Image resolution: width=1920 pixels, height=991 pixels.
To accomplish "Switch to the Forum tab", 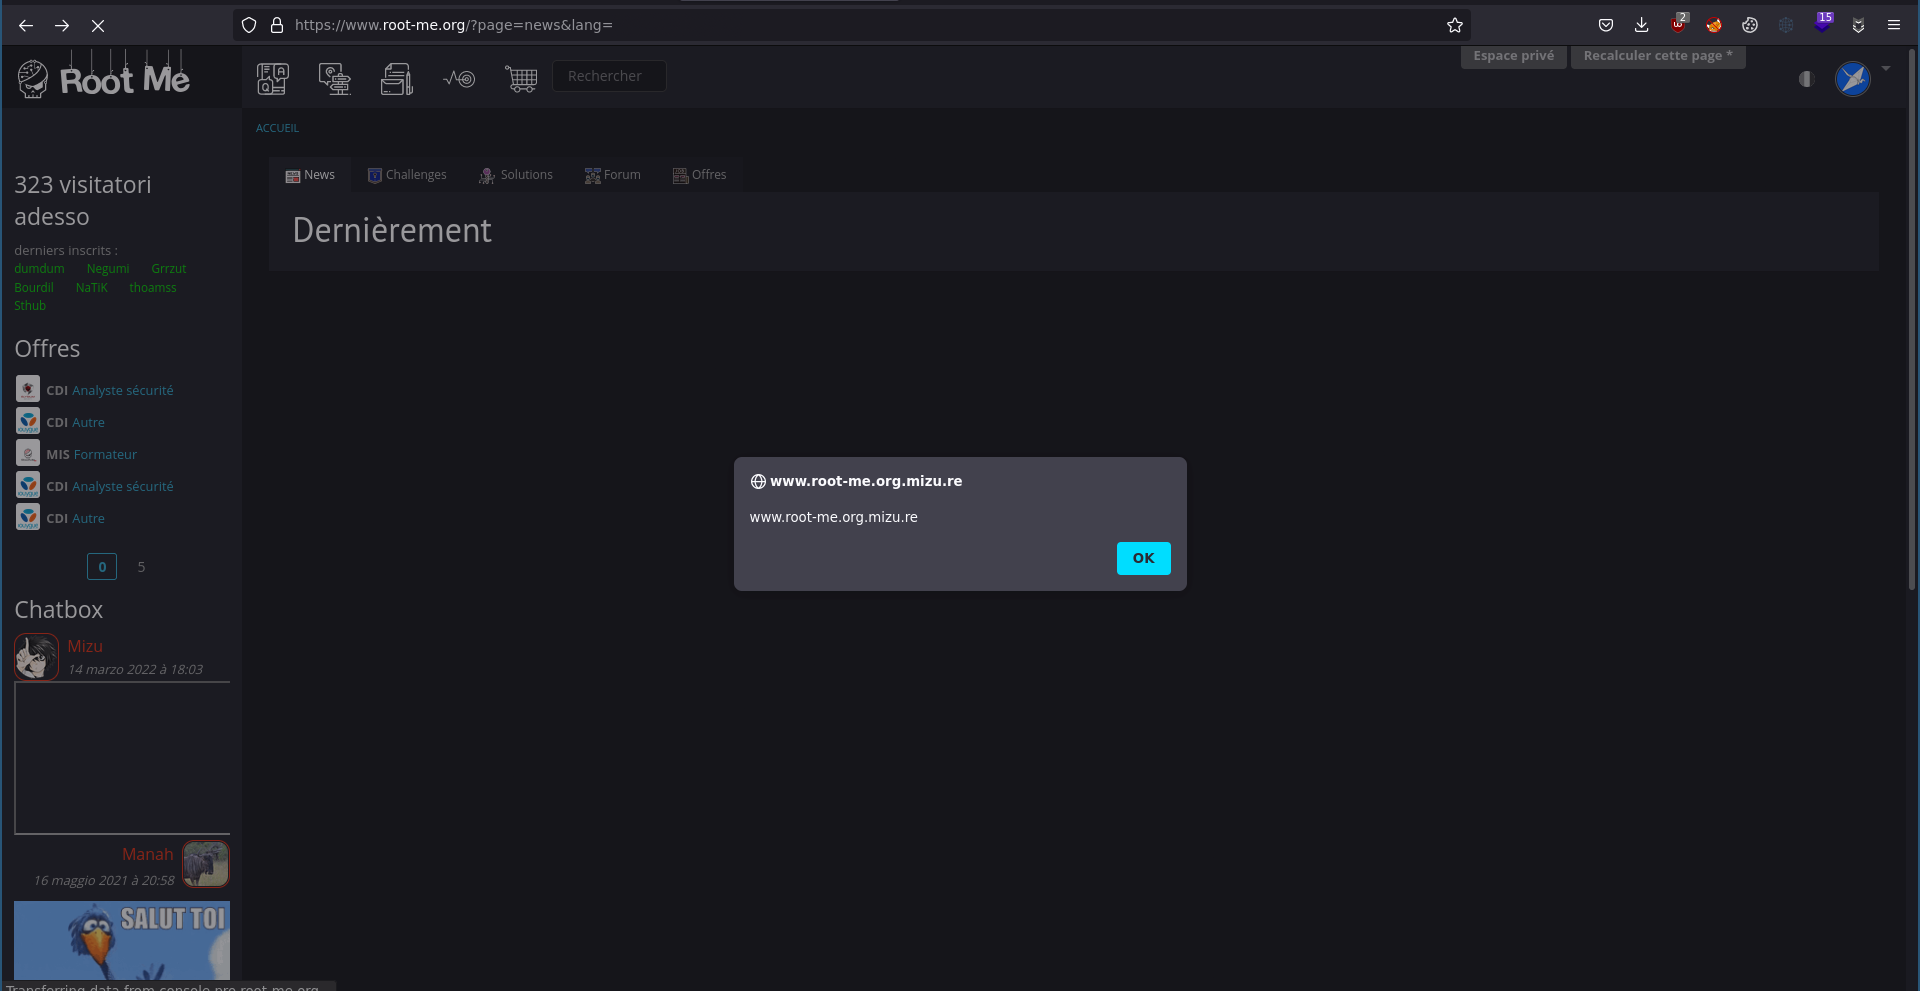I will 613,175.
